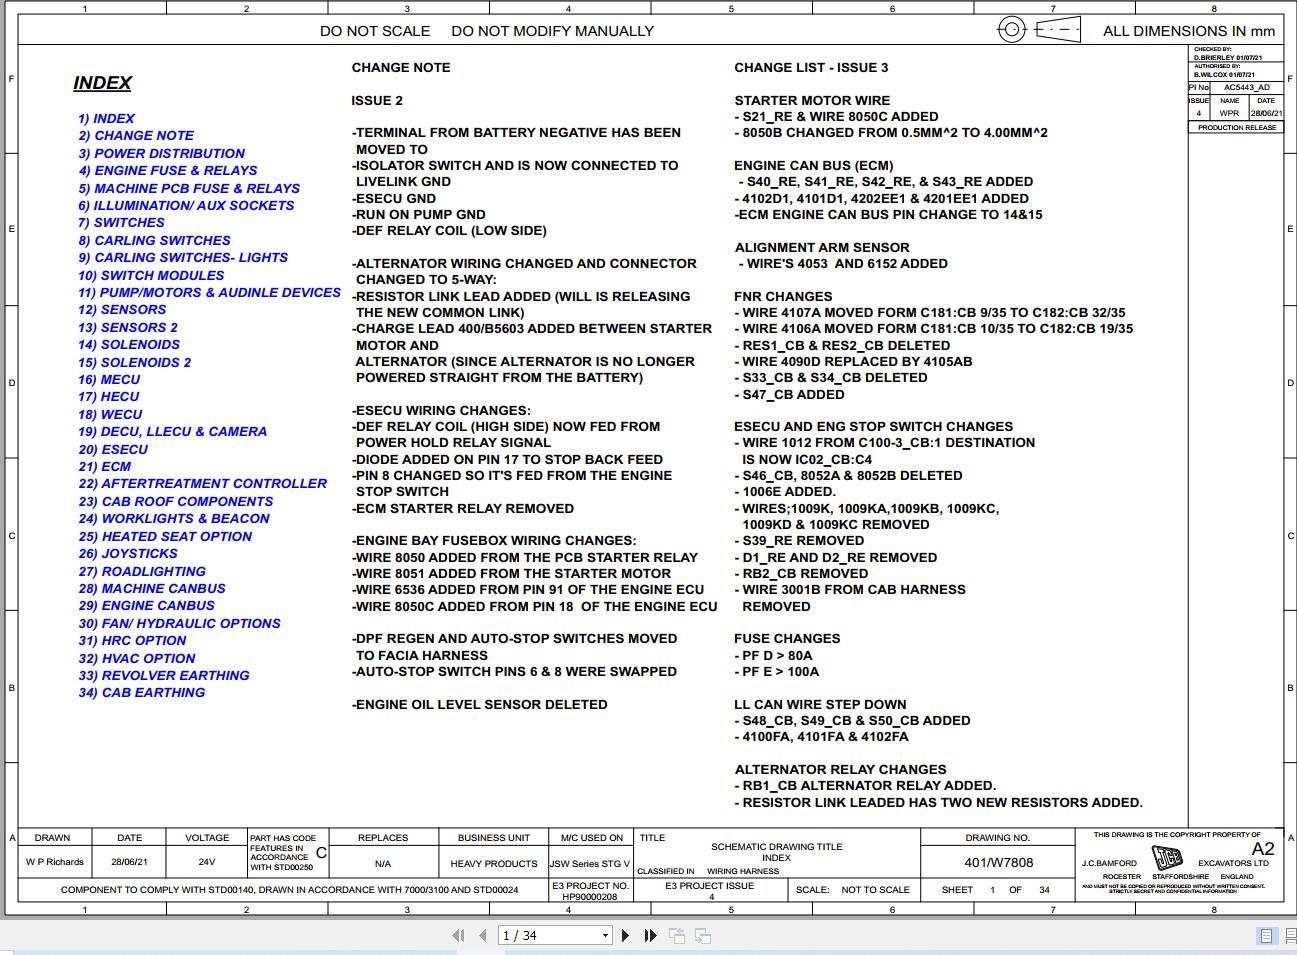Open the Aftertreatment Controller index link
The width and height of the screenshot is (1297, 955).
point(203,483)
